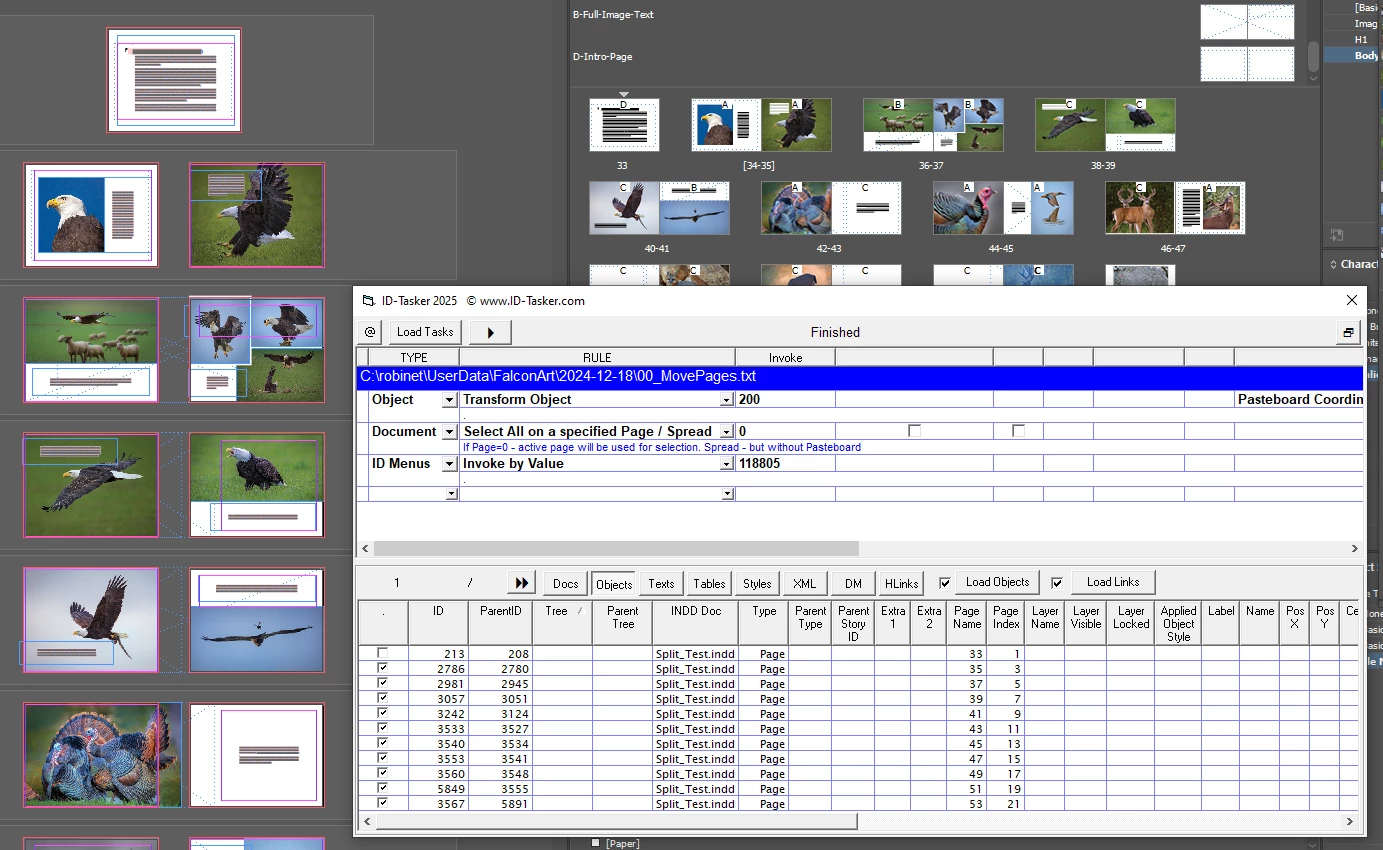This screenshot has height=850, width=1383.
Task: Close the ID-Tasker 2025 dialog
Action: click(x=1352, y=300)
